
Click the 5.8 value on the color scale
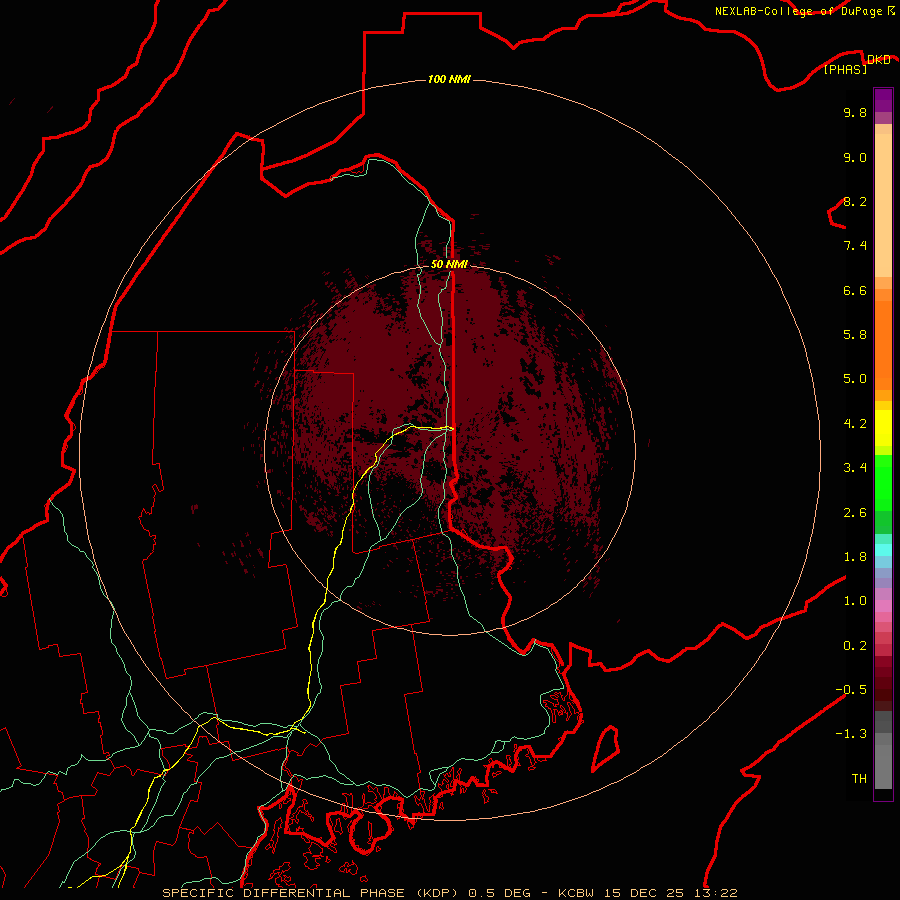(855, 335)
